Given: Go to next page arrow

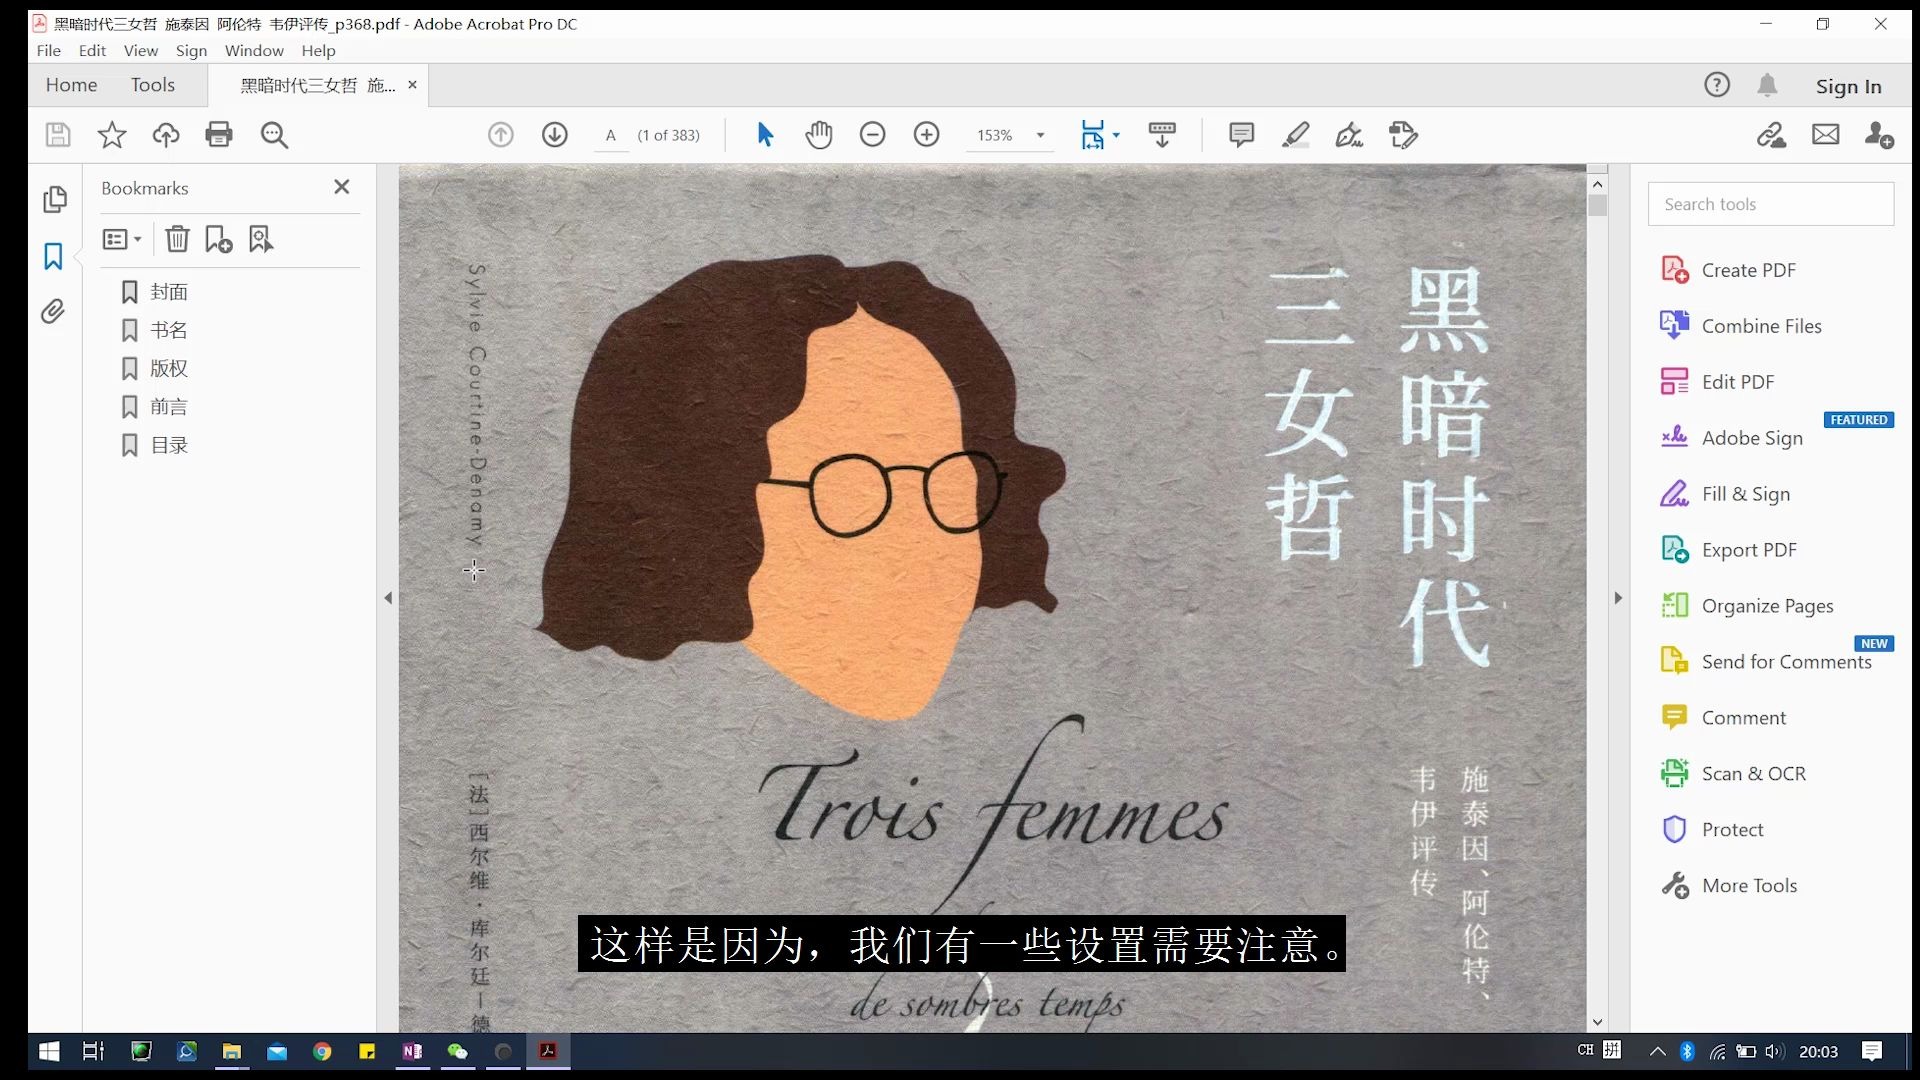Looking at the screenshot, I should pos(555,135).
